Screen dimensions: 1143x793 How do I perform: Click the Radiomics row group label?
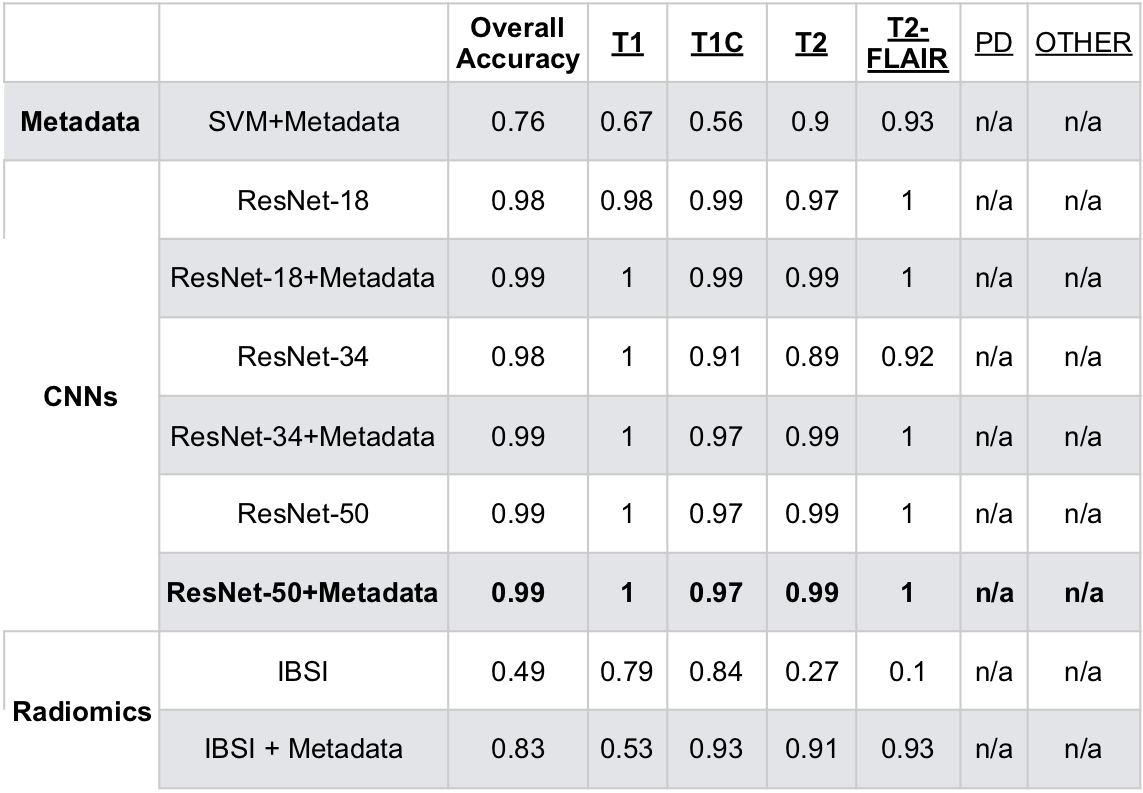tap(83, 712)
